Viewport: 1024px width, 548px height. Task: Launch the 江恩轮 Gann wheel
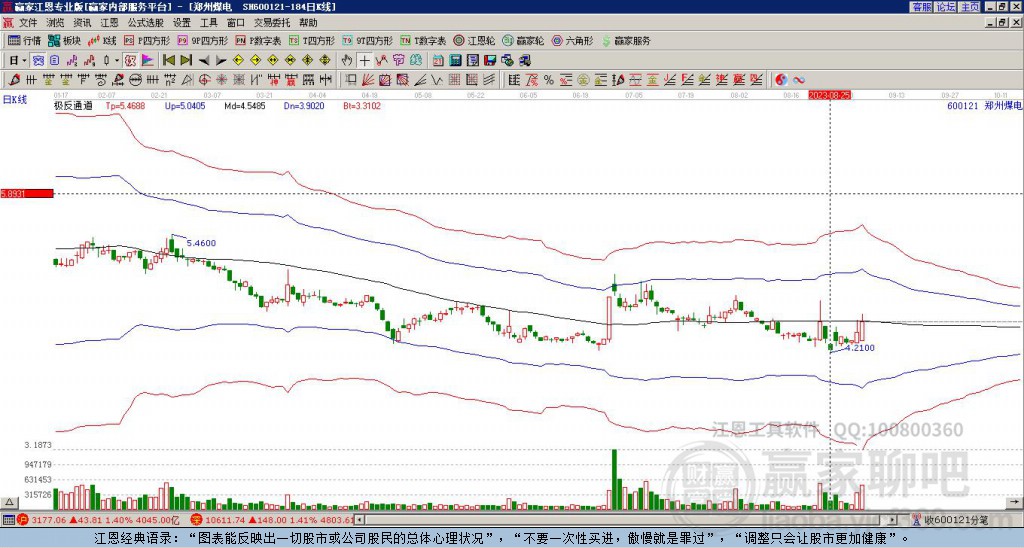coord(474,40)
